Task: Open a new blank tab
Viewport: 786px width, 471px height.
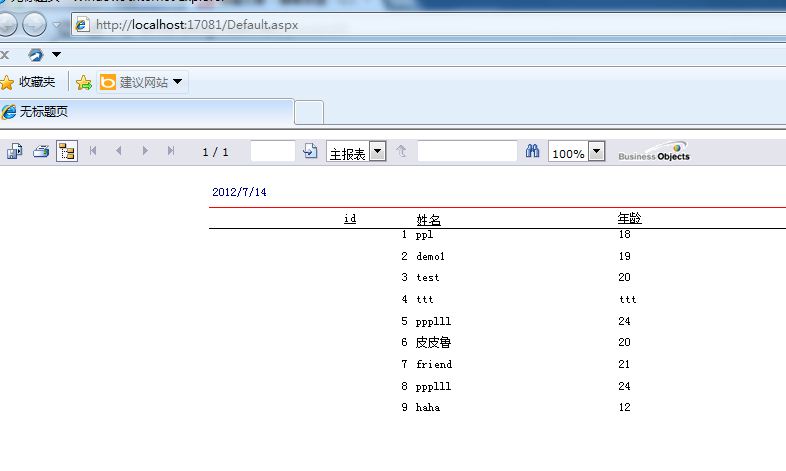Action: point(309,112)
